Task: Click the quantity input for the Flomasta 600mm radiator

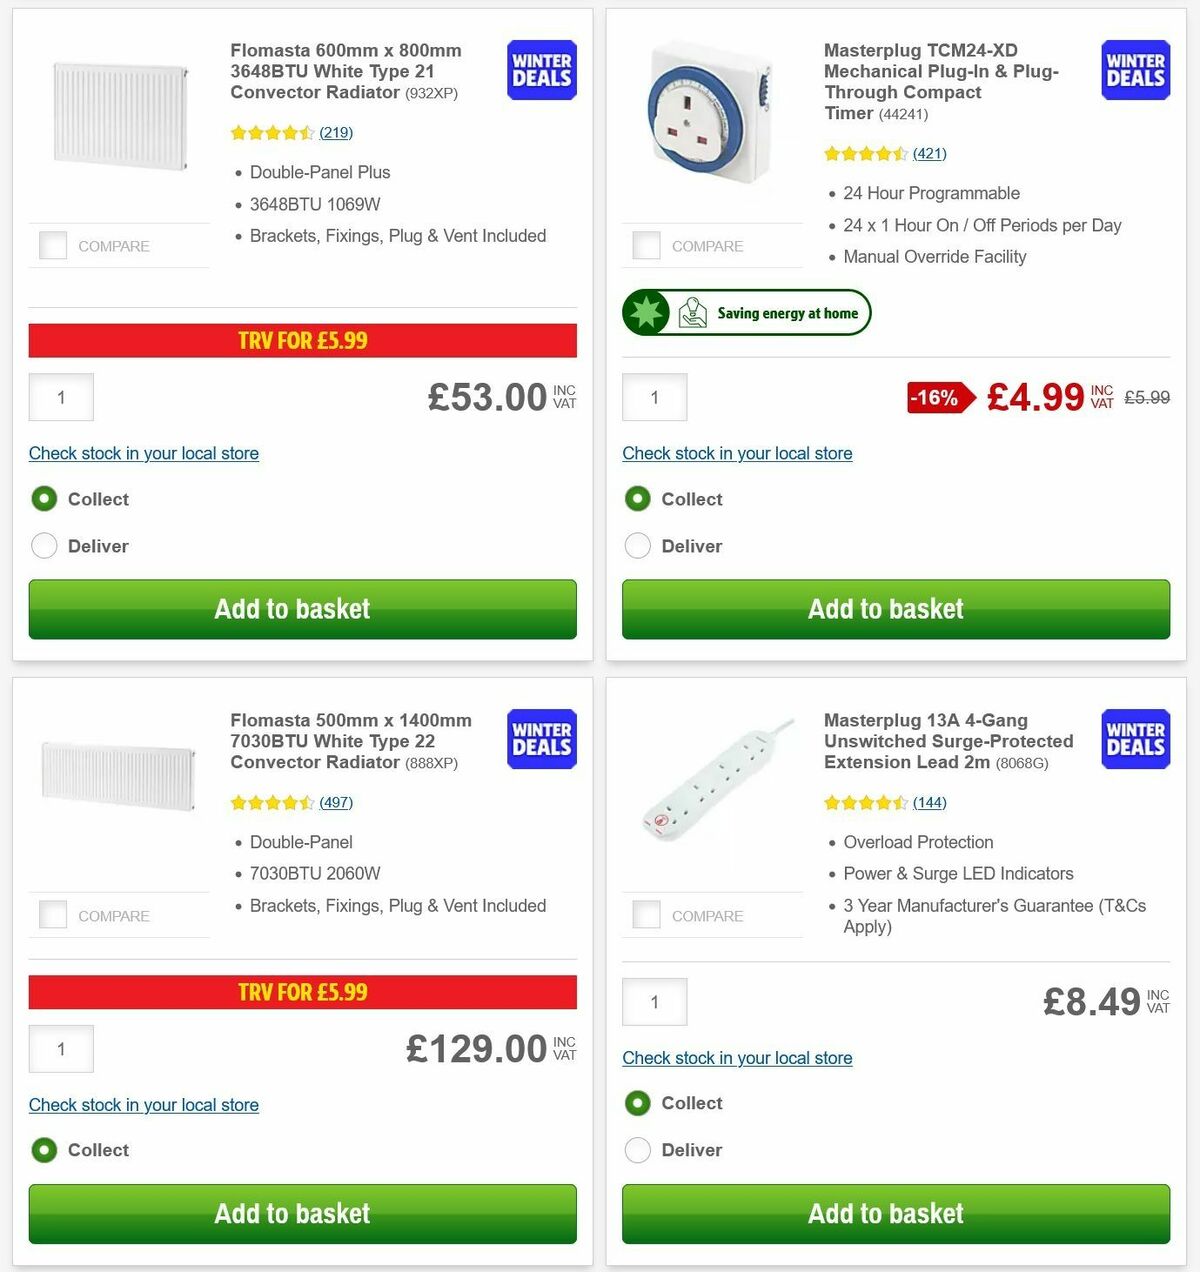Action: (61, 397)
